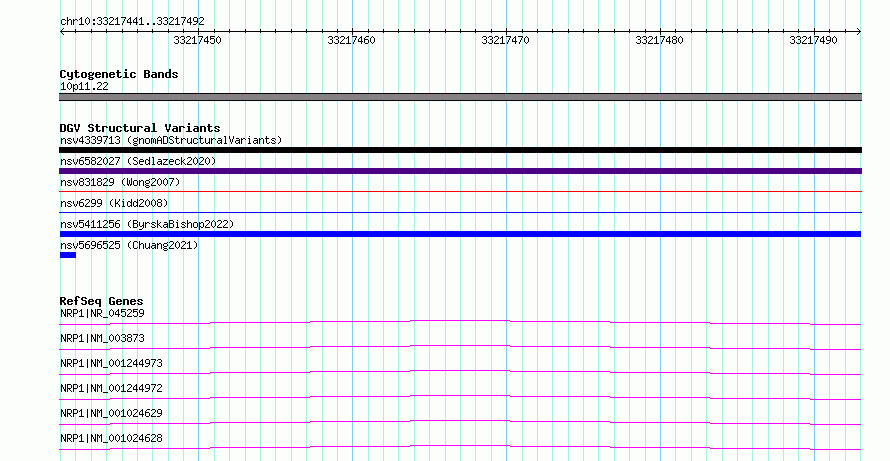
Task: Click the NRP1|NM_003873 transcript label
Action: point(102,338)
